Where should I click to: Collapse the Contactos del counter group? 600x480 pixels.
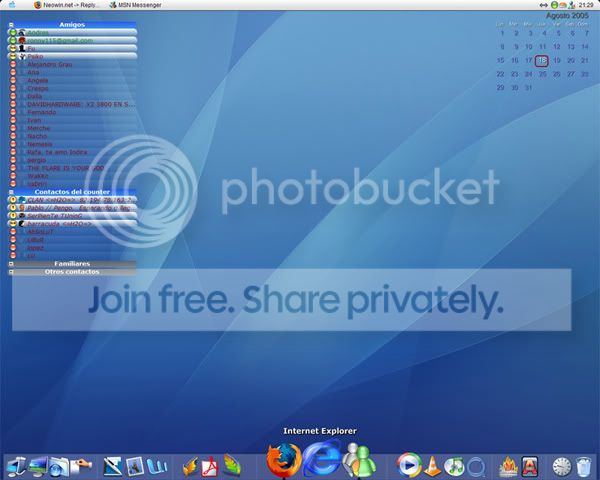click(11, 192)
